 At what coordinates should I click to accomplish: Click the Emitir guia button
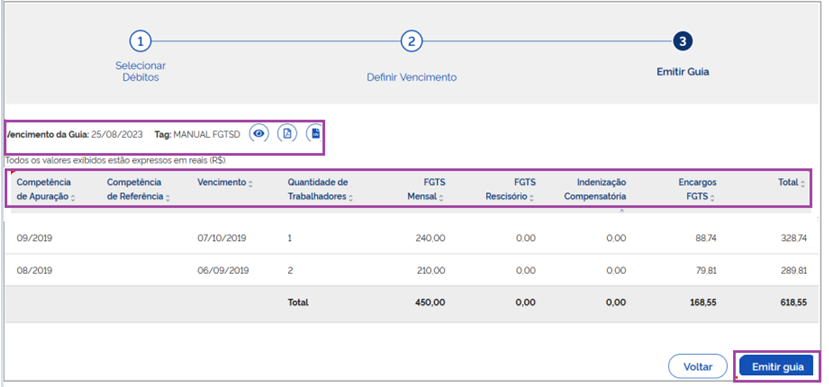coord(778,366)
